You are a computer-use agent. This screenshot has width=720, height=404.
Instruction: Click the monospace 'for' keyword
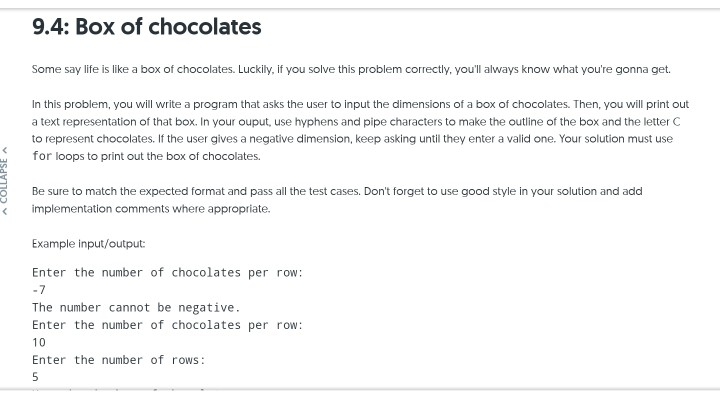point(42,156)
